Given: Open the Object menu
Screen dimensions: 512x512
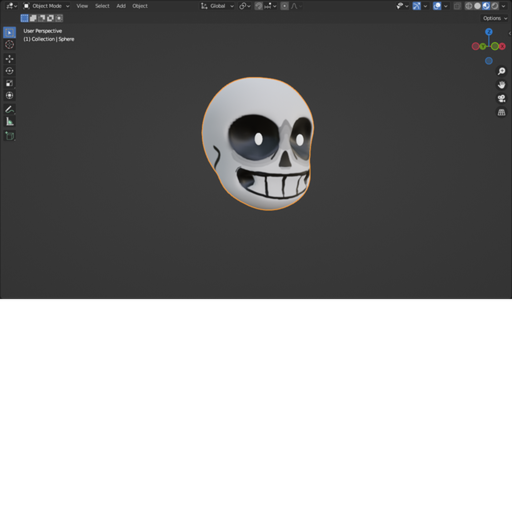Looking at the screenshot, I should point(140,6).
